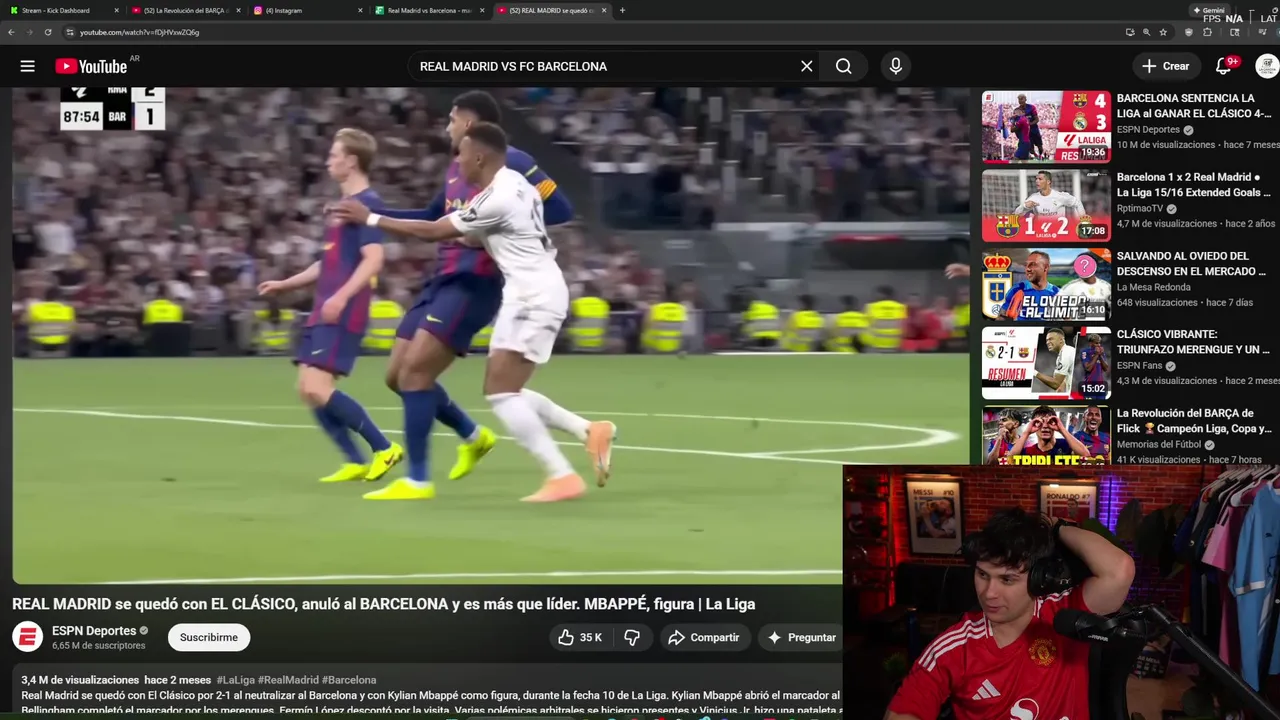The image size is (1280, 720).
Task: Switch to La Revolución del BARÇA tab
Action: tap(185, 10)
